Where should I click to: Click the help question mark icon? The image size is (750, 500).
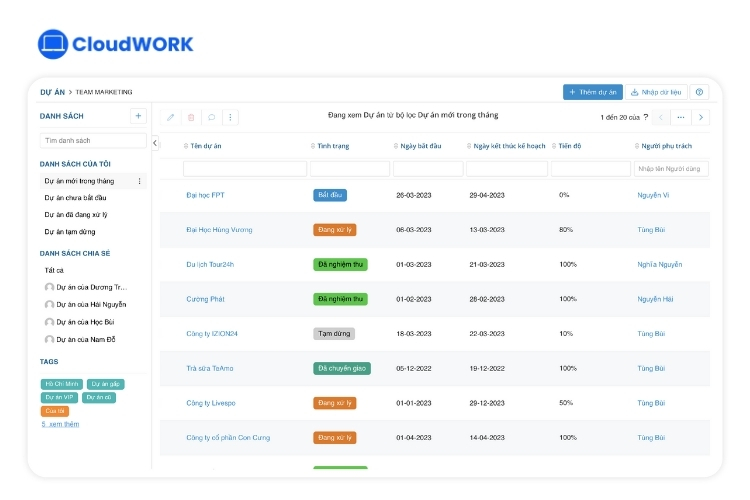(699, 92)
